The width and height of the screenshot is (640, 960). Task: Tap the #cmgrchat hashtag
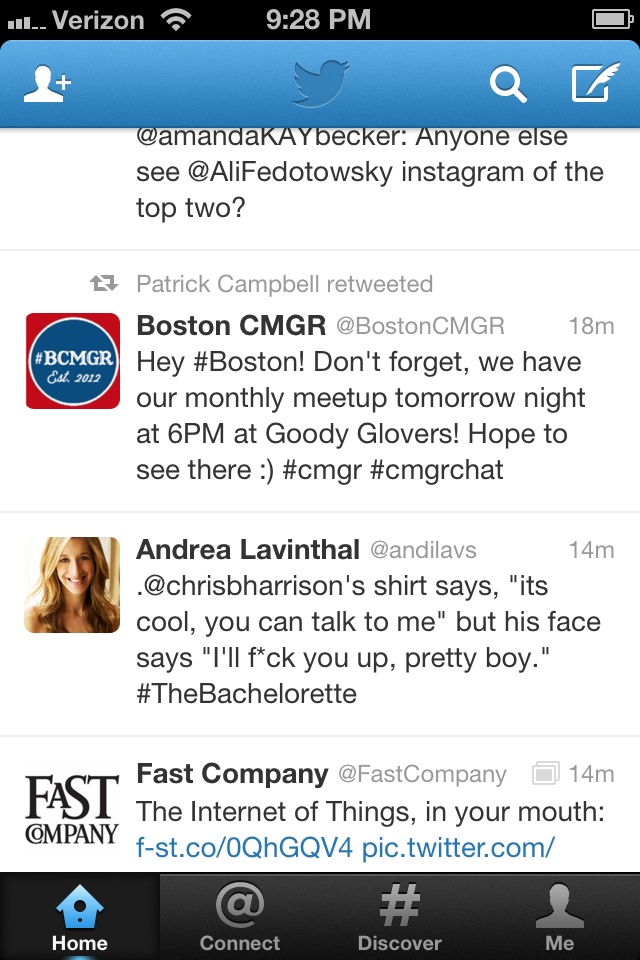coord(437,469)
